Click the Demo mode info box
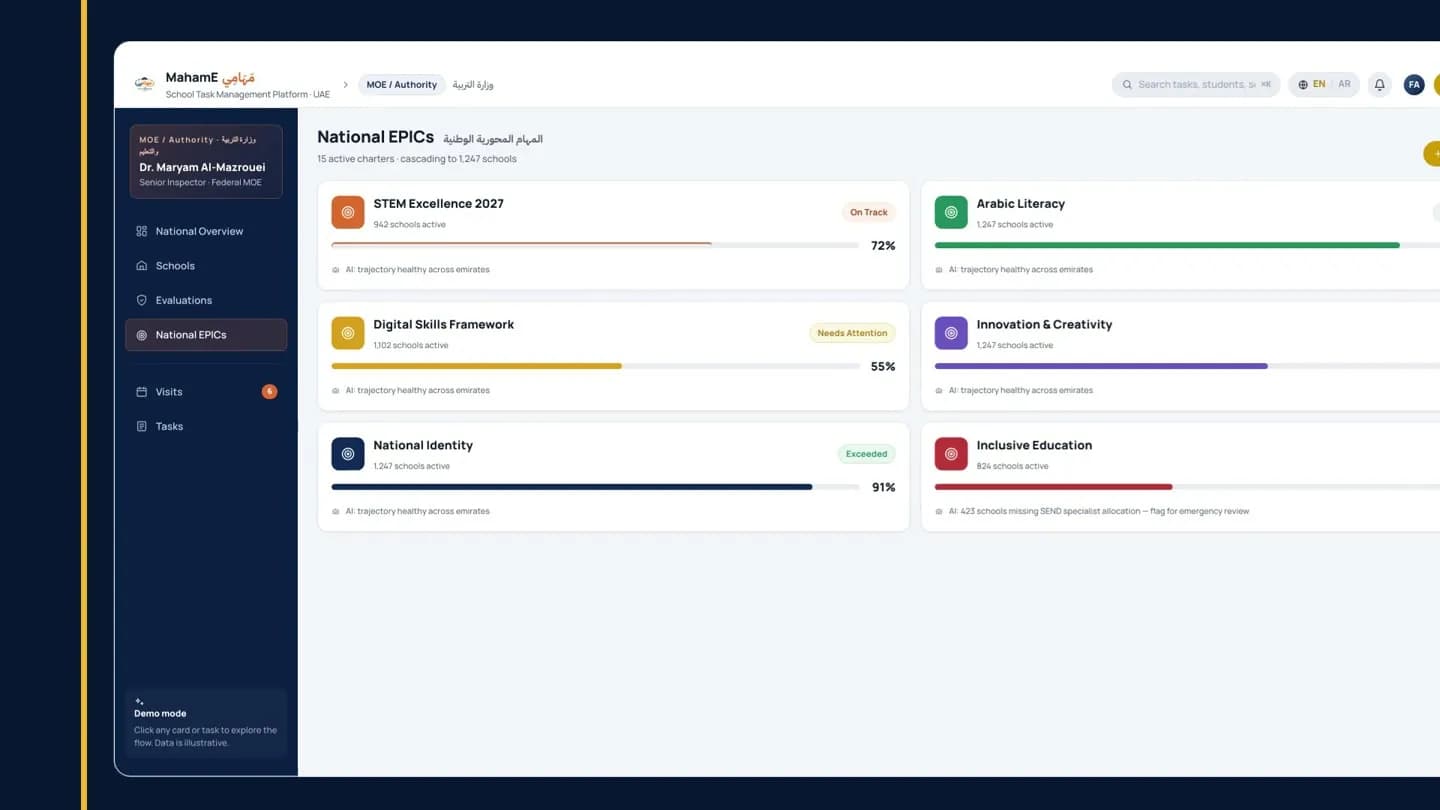 pyautogui.click(x=206, y=724)
